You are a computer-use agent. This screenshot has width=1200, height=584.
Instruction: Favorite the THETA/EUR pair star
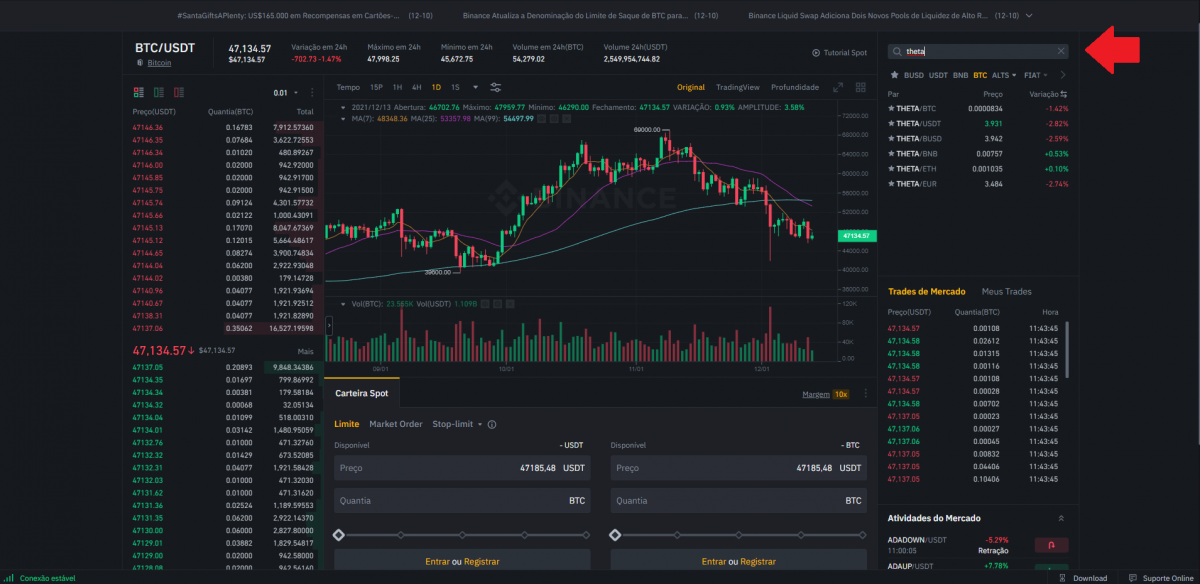click(x=892, y=184)
